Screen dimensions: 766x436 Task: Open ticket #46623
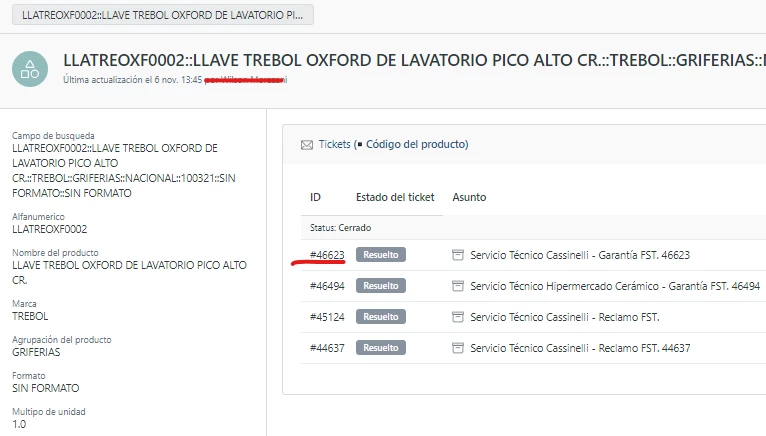tap(327, 255)
